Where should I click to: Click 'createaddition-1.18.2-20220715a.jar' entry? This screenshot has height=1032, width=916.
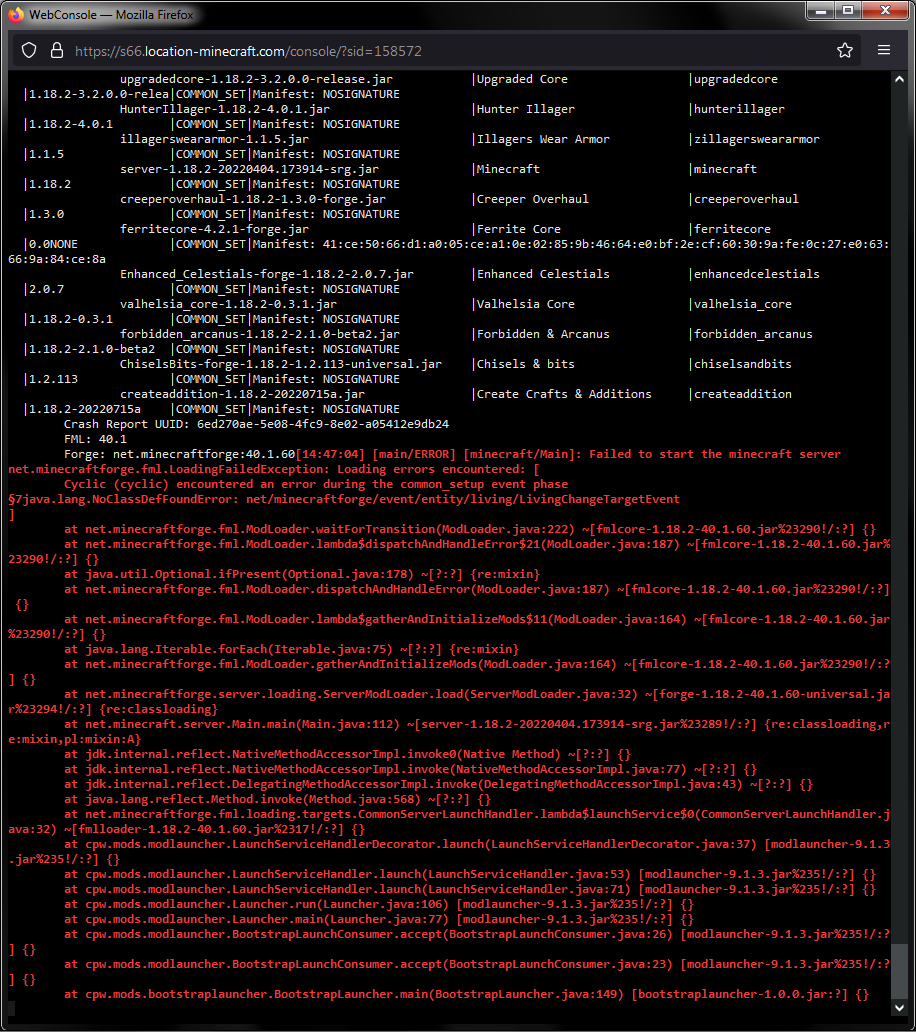242,394
